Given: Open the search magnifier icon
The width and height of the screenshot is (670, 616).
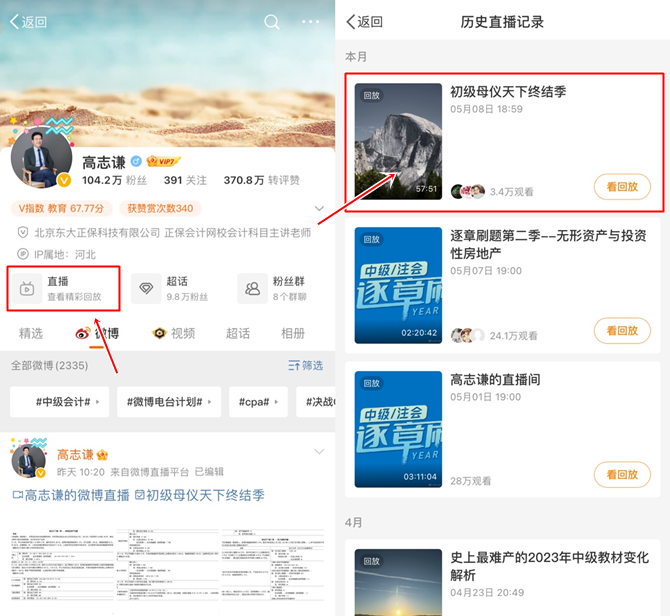Looking at the screenshot, I should pos(271,21).
